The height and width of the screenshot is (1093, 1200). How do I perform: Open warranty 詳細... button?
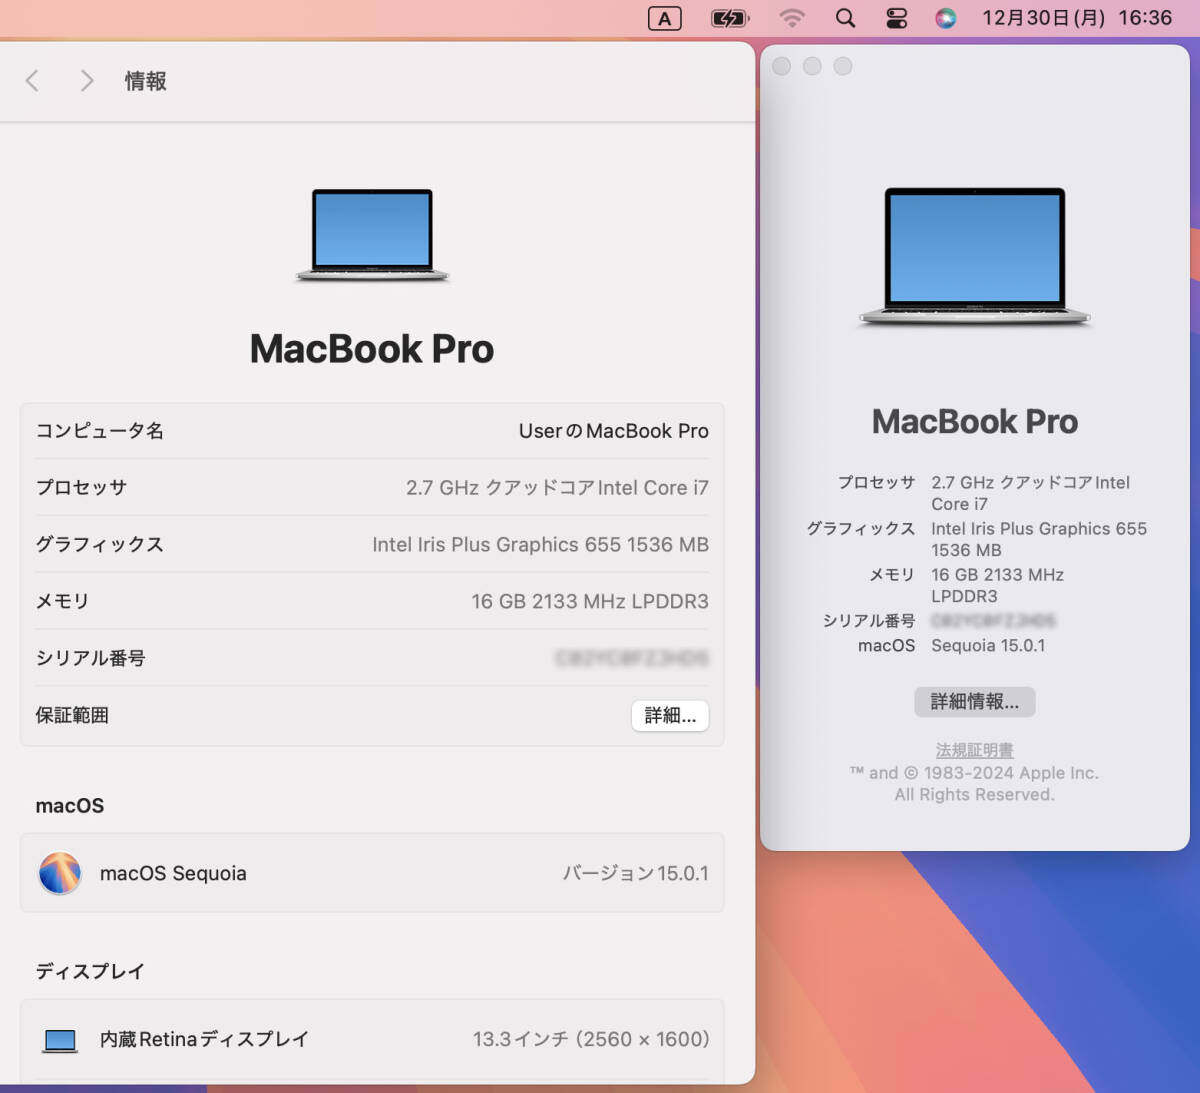tap(670, 715)
